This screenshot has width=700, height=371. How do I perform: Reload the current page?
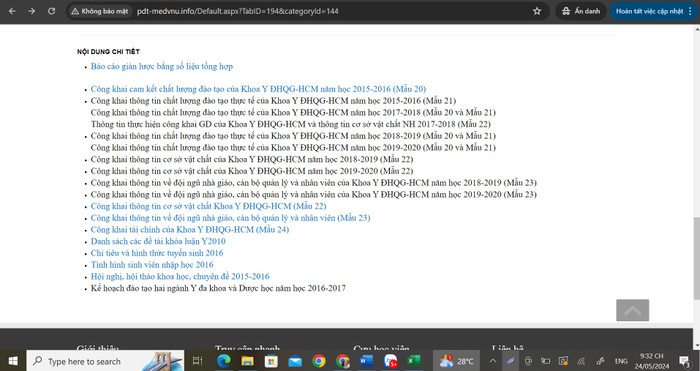coord(51,11)
